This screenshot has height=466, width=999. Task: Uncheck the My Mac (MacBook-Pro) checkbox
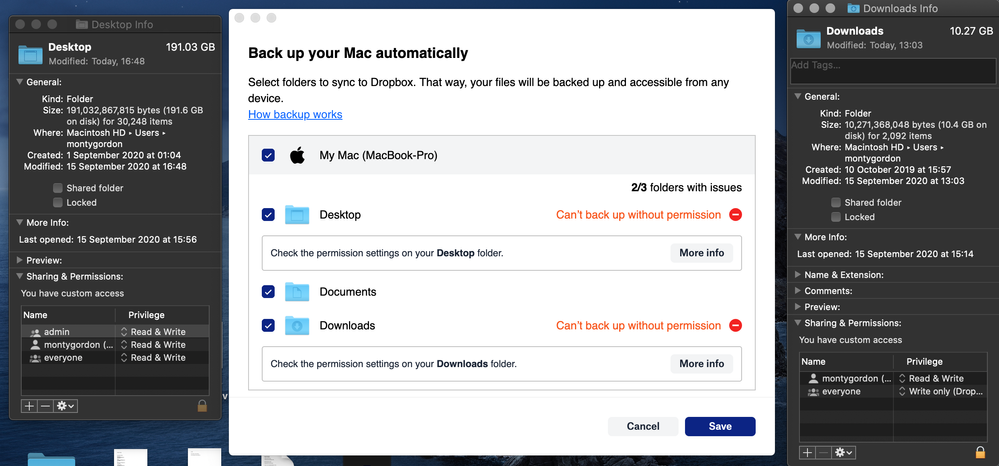(x=268, y=156)
